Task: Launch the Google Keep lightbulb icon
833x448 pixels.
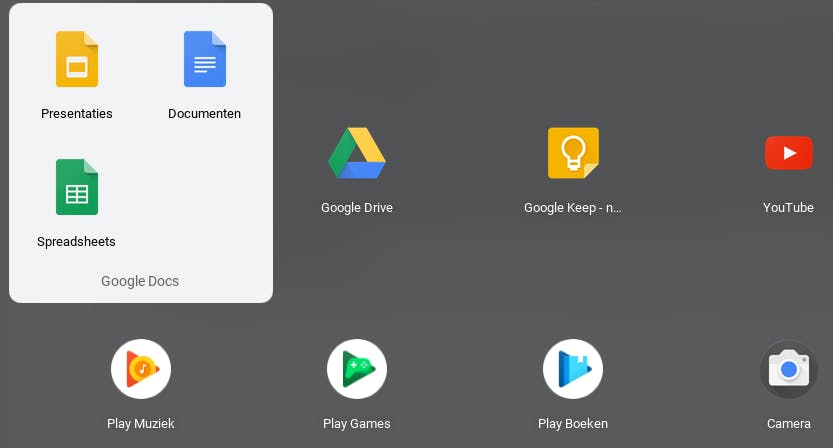Action: 573,153
